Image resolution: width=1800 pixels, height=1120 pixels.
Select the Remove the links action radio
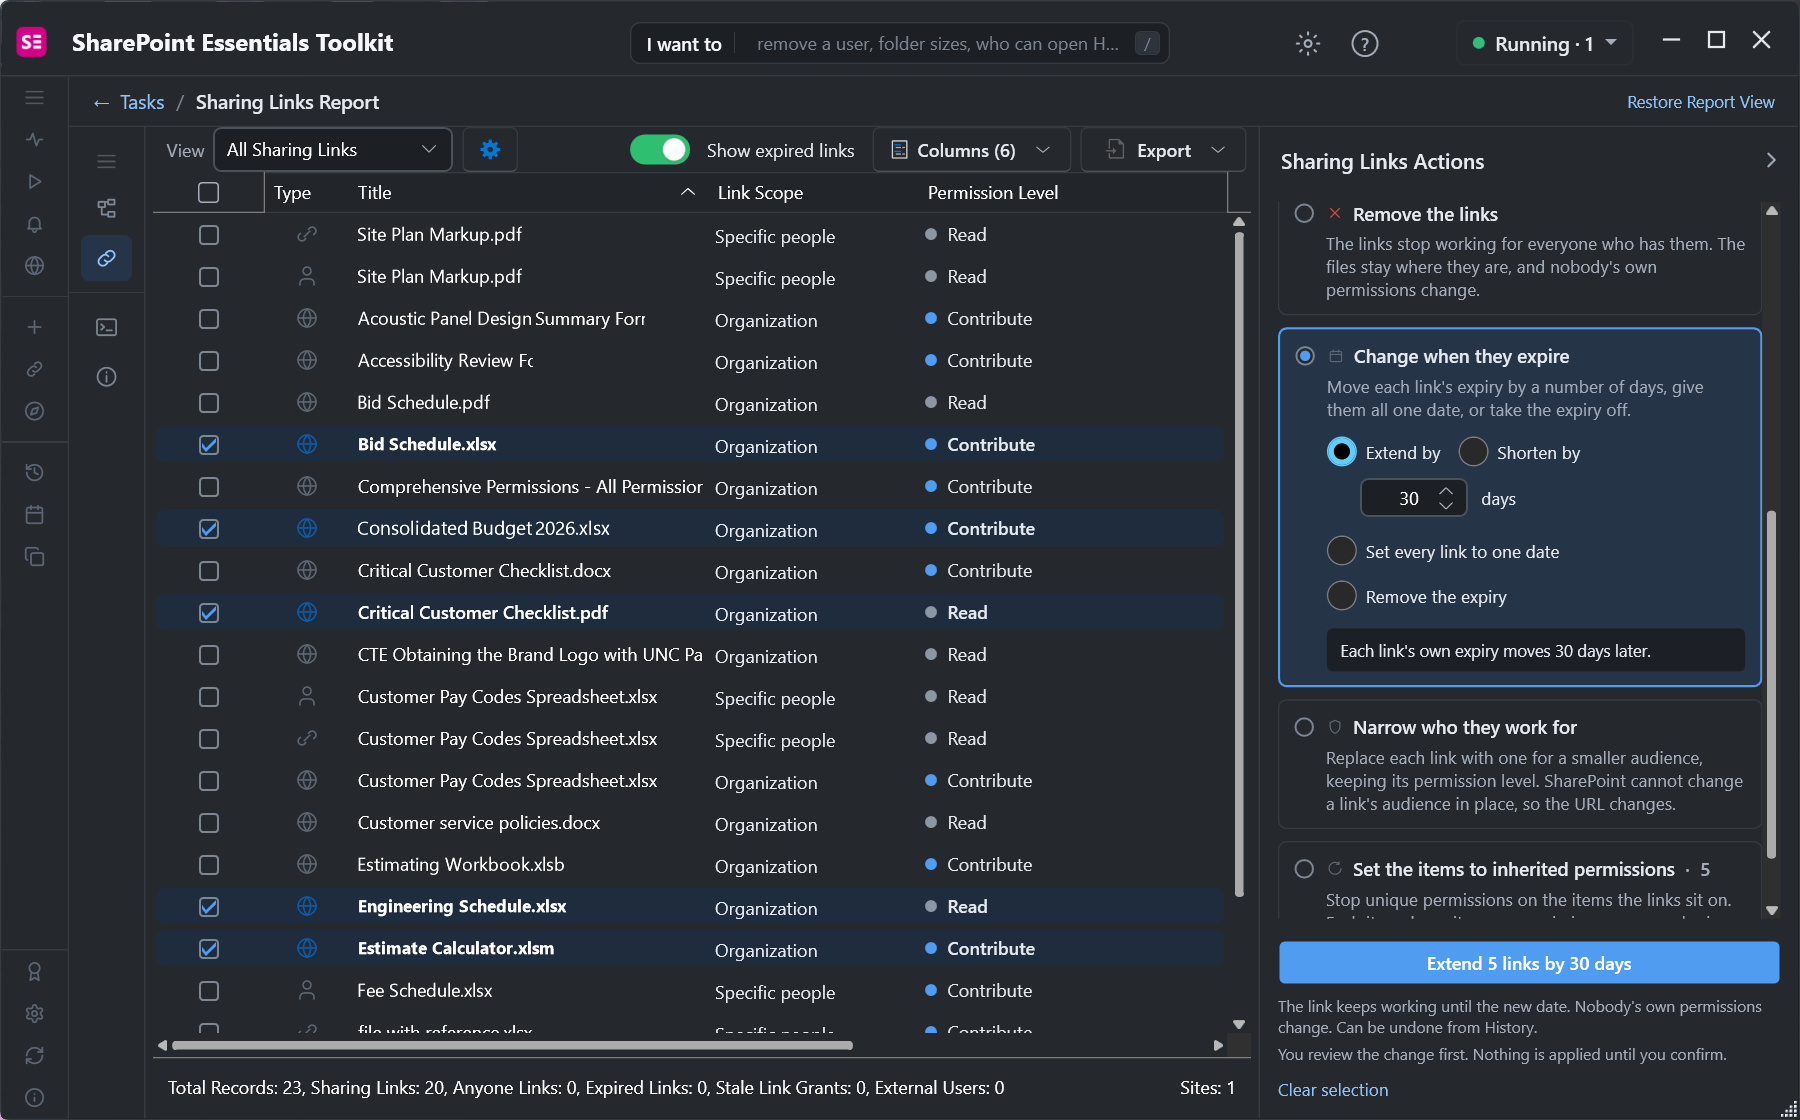point(1304,213)
